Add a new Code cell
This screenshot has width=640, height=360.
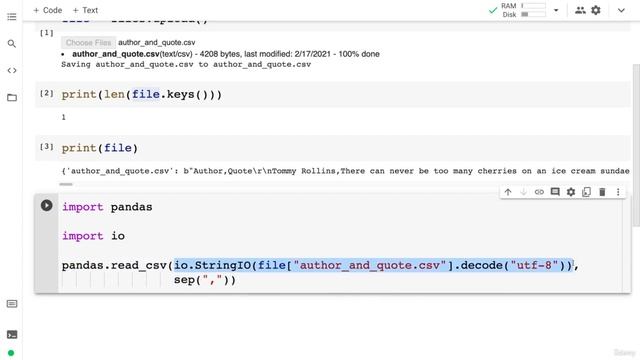pos(47,10)
